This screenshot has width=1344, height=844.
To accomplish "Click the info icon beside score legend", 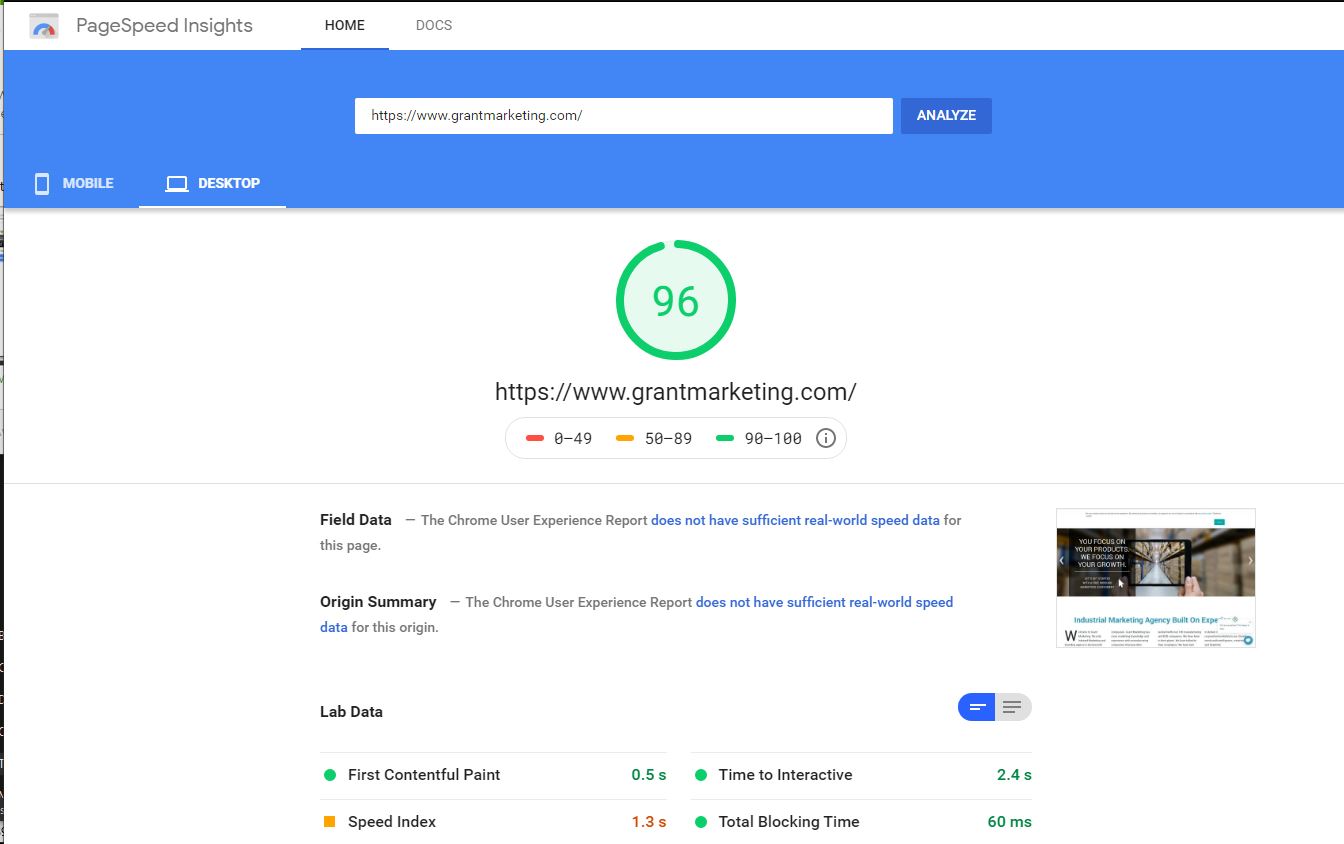I will click(825, 438).
